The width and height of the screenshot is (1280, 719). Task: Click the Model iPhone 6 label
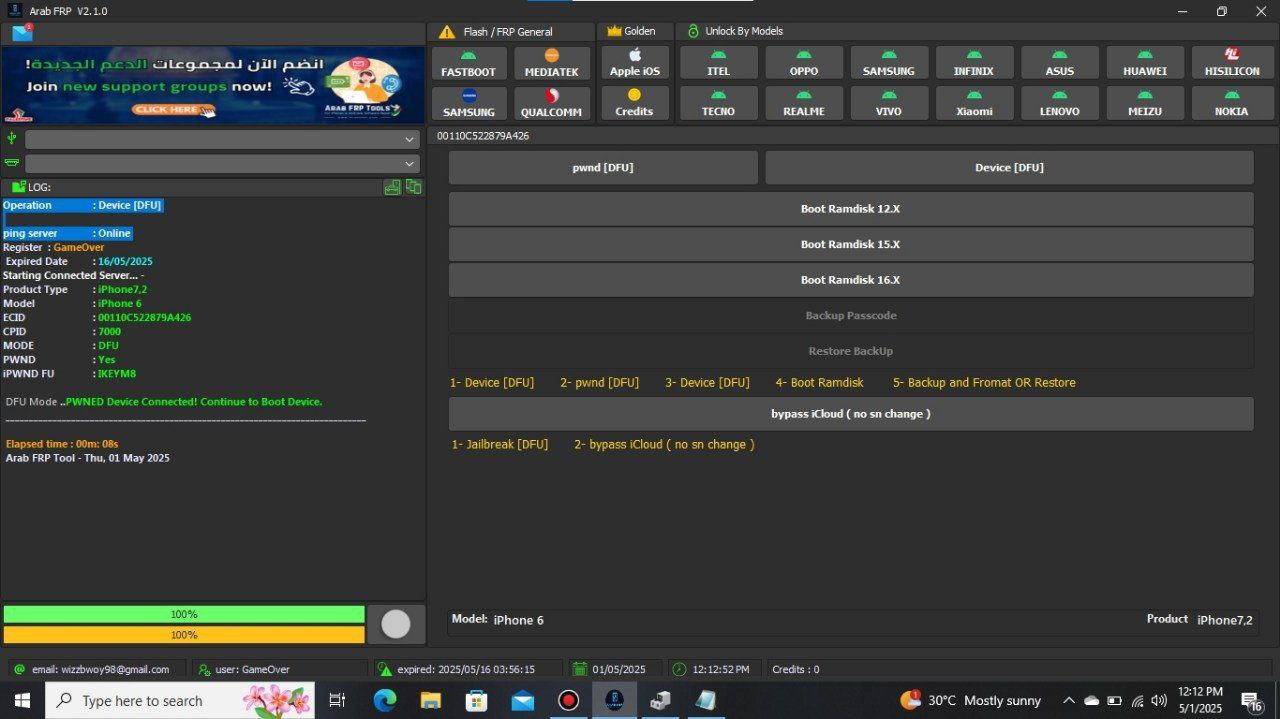(x=498, y=620)
